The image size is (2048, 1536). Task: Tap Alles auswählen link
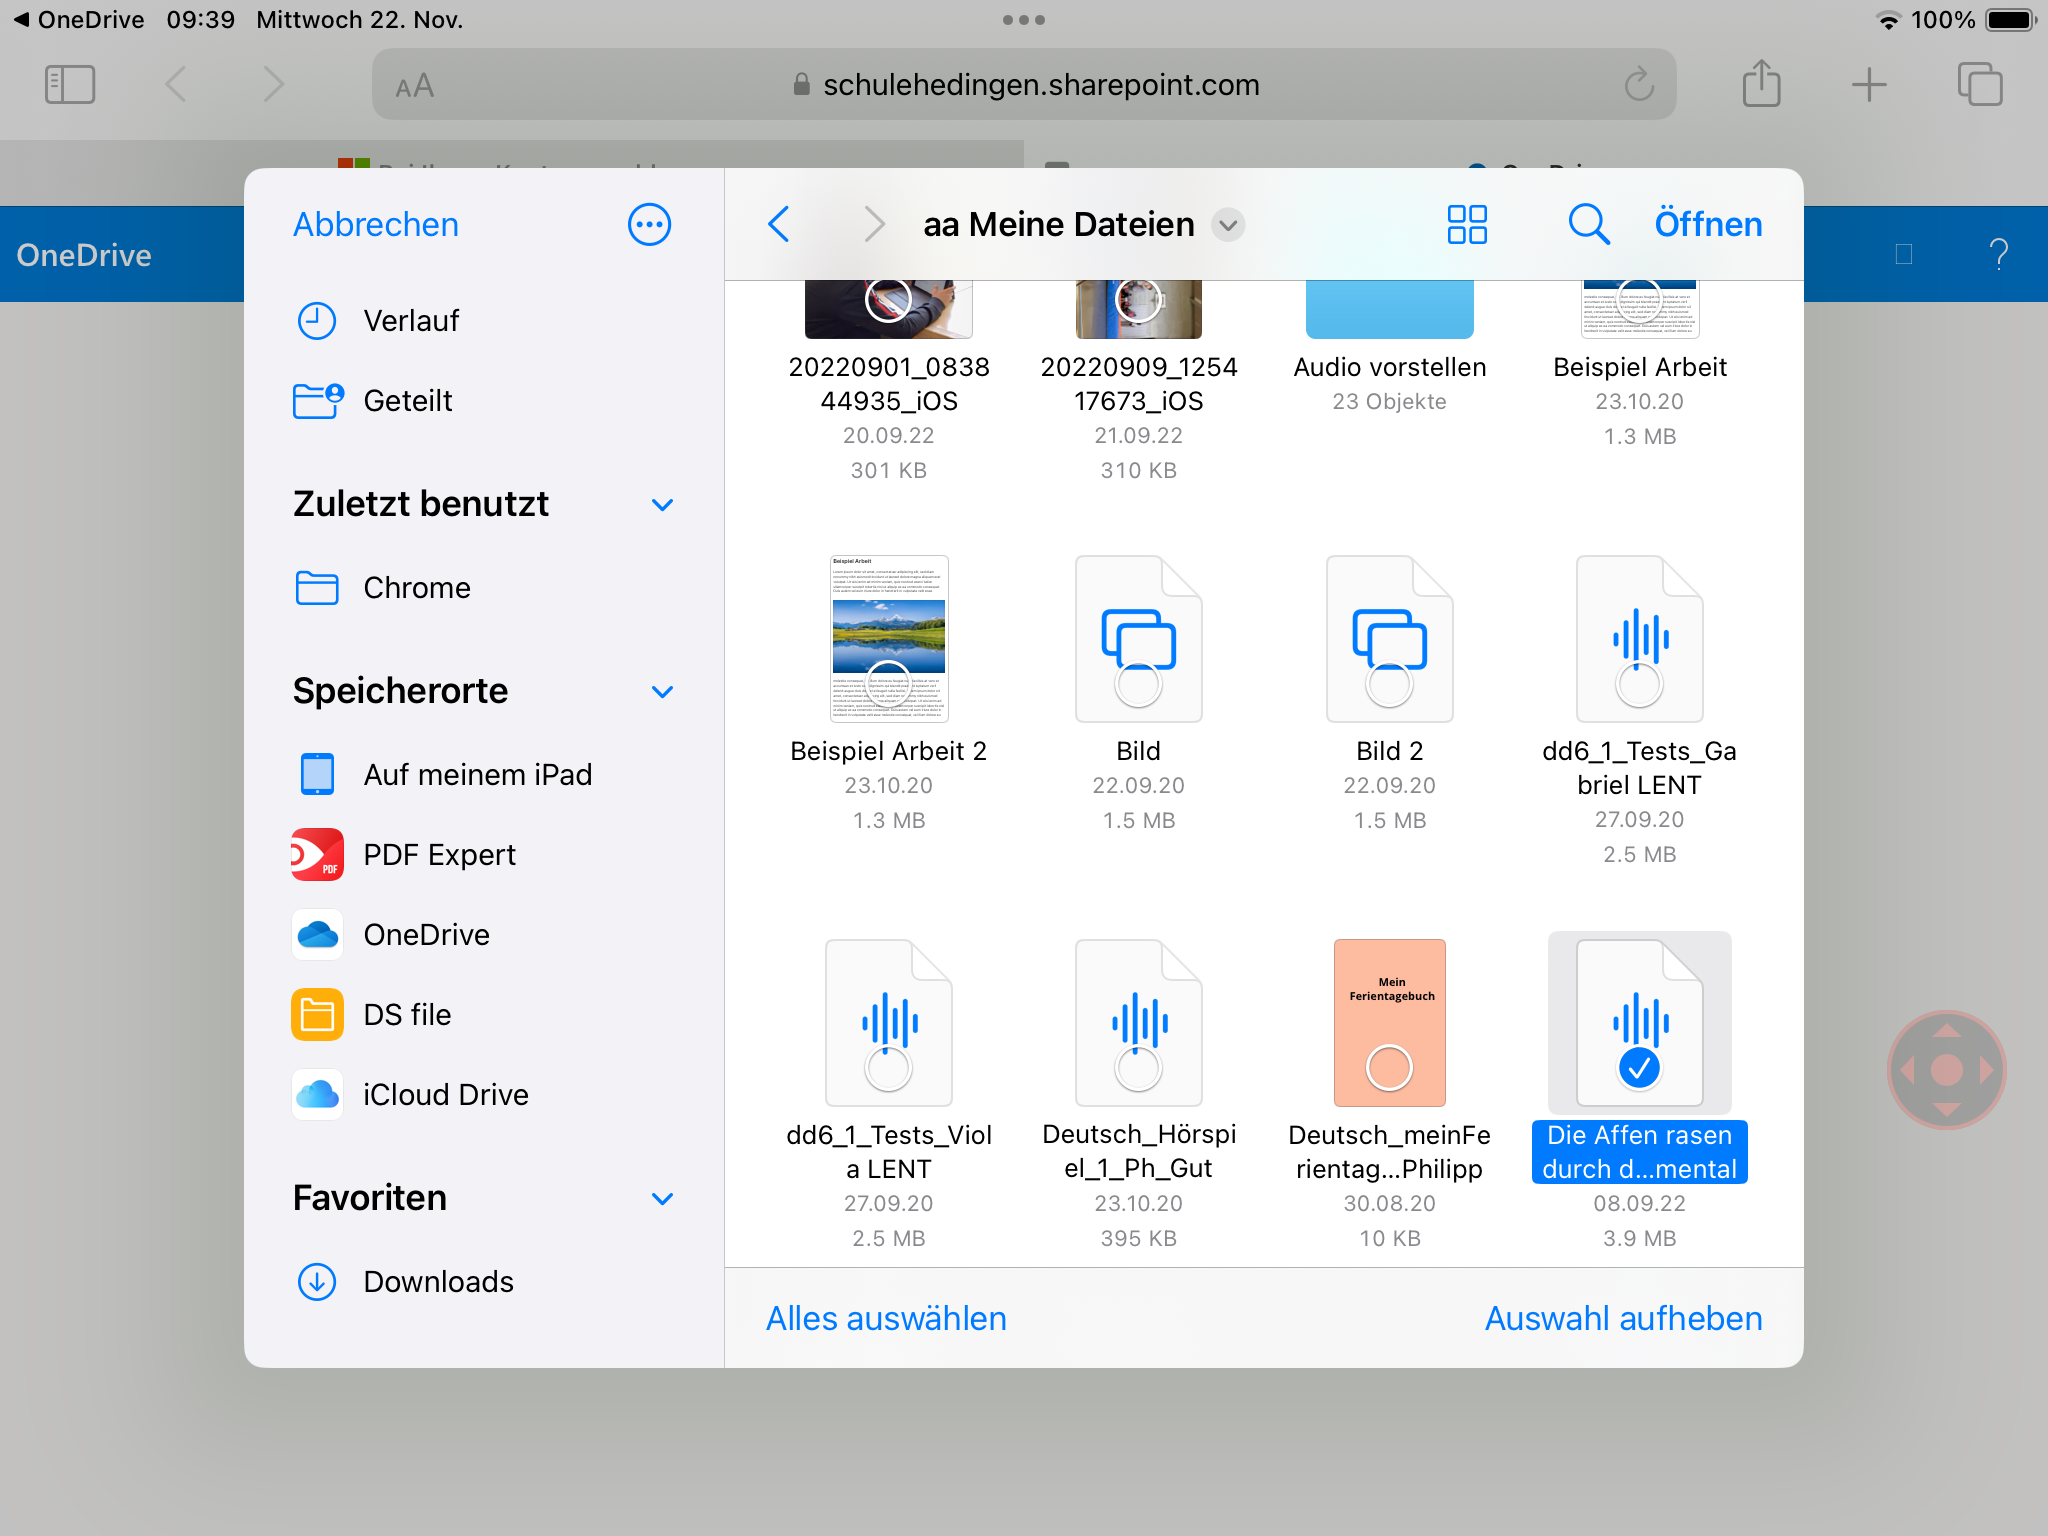click(x=886, y=1319)
